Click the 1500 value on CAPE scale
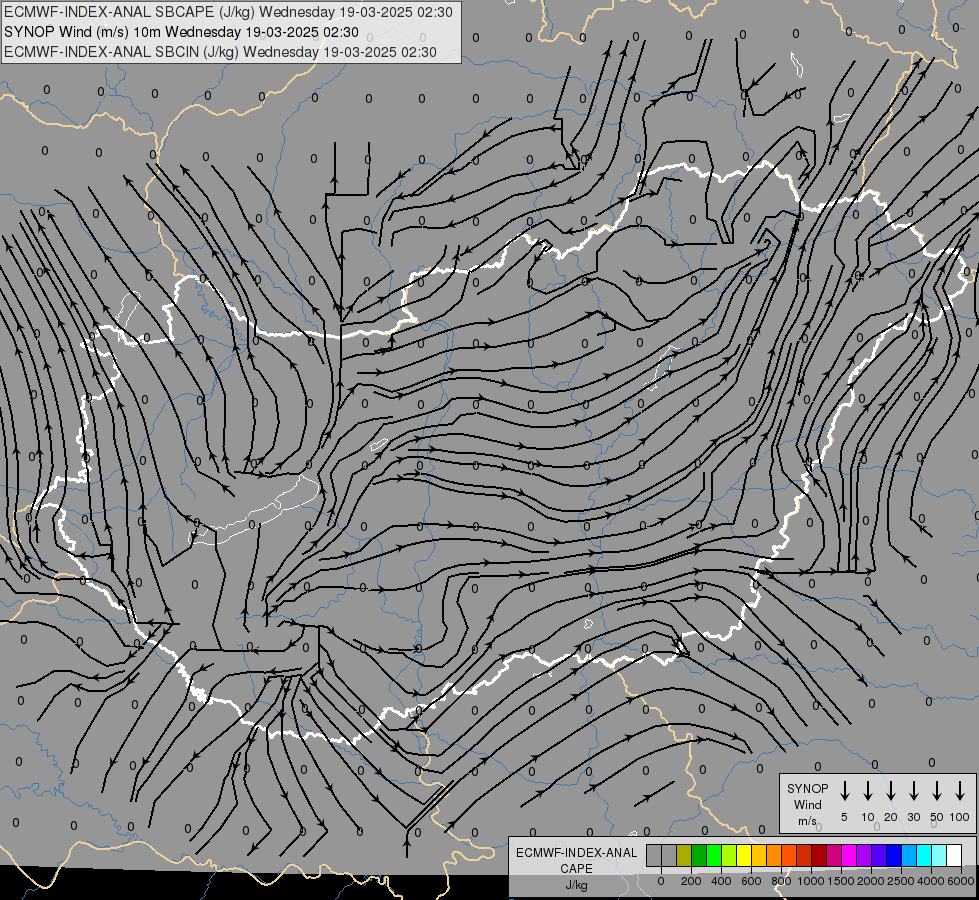The width and height of the screenshot is (979, 900). (x=841, y=881)
